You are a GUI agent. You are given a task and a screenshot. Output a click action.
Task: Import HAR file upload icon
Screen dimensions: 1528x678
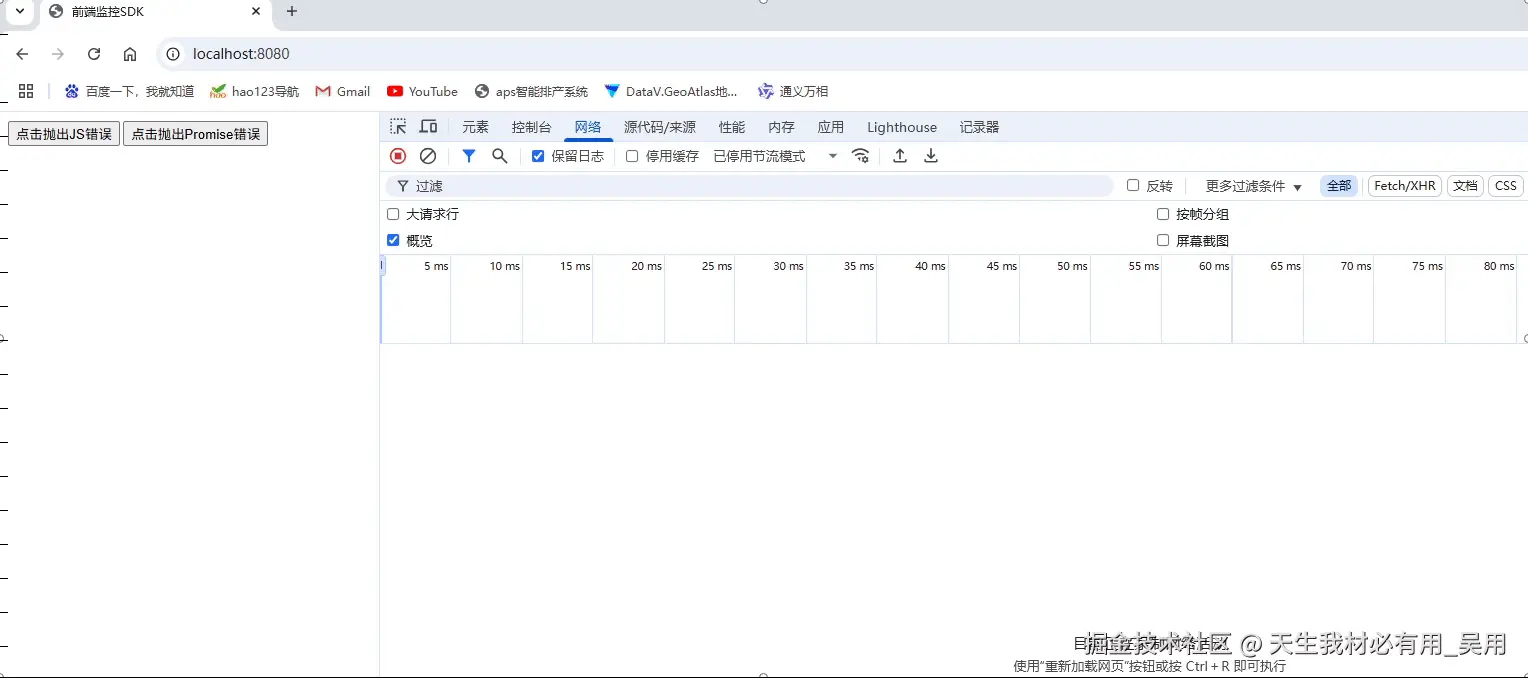click(x=900, y=156)
